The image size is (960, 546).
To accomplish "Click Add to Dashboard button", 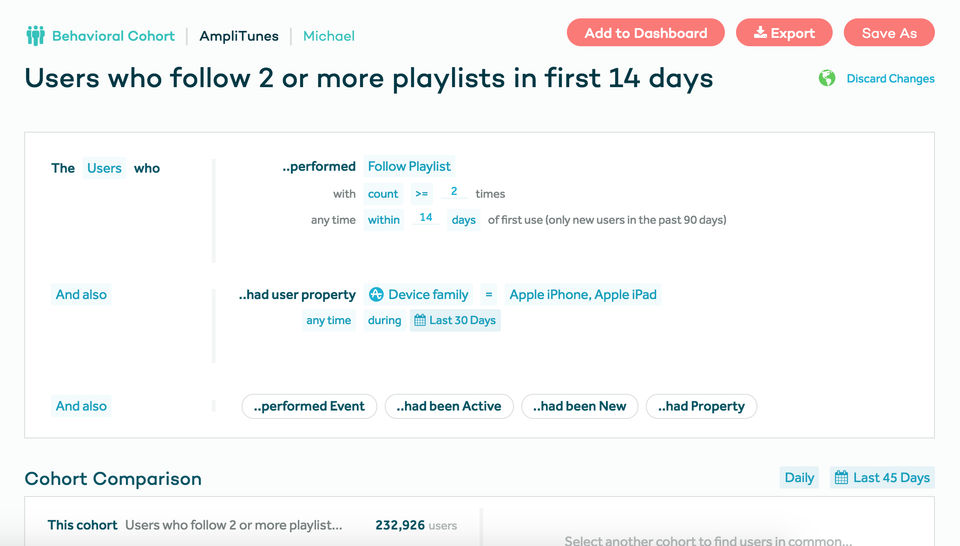I will pos(645,33).
